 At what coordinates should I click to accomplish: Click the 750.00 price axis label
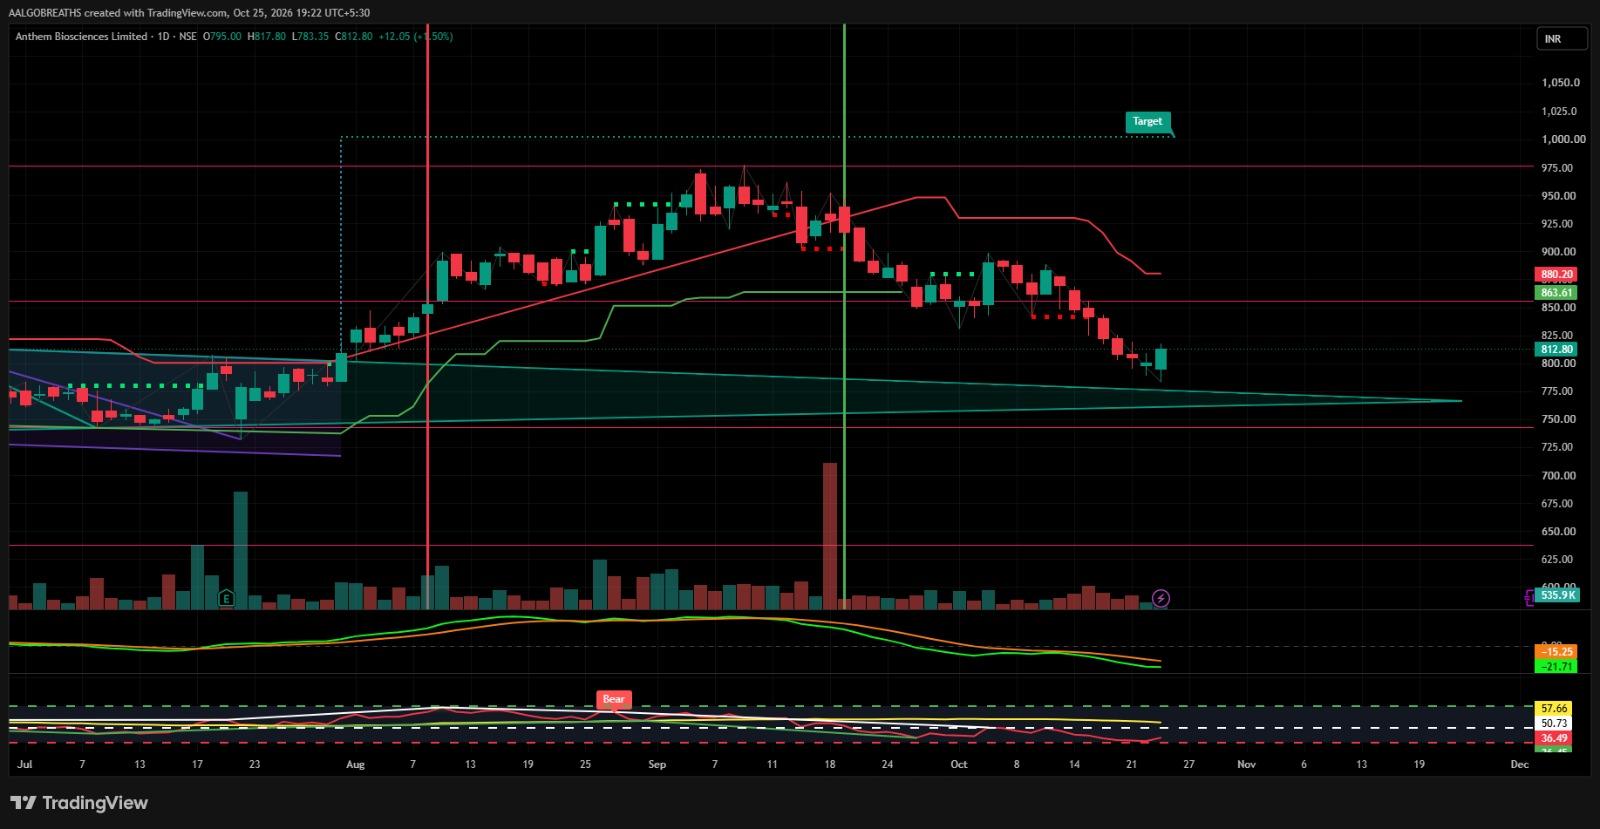[x=1561, y=419]
